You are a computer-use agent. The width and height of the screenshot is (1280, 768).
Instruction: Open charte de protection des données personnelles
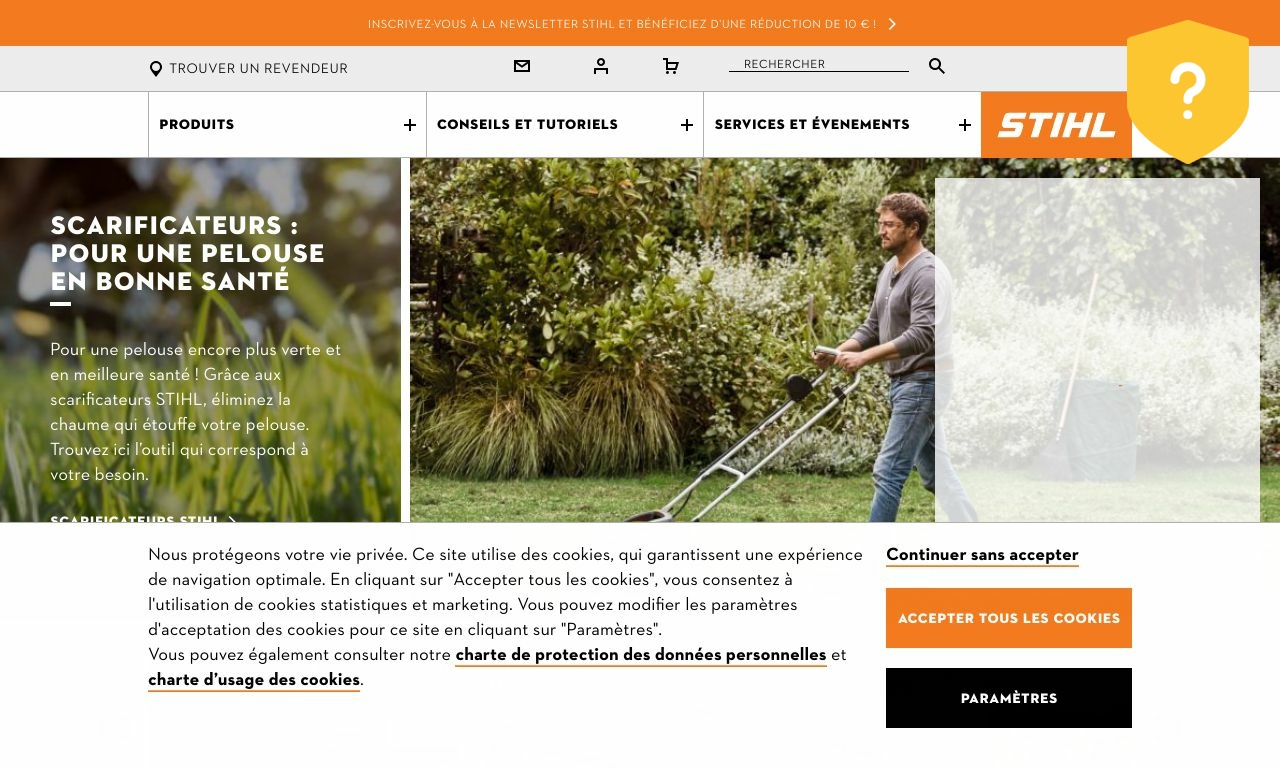pos(641,655)
